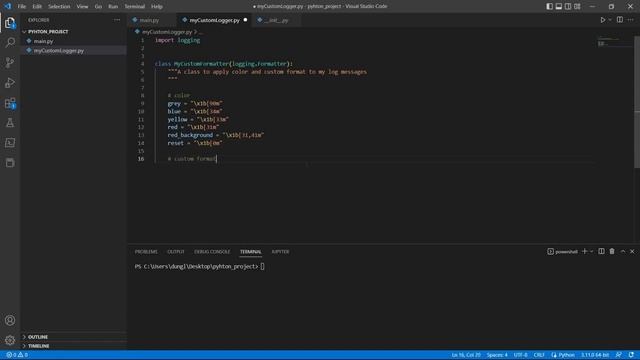Switch to the __init__.py editor tab
Viewport: 640px width, 360px height.
pos(276,20)
